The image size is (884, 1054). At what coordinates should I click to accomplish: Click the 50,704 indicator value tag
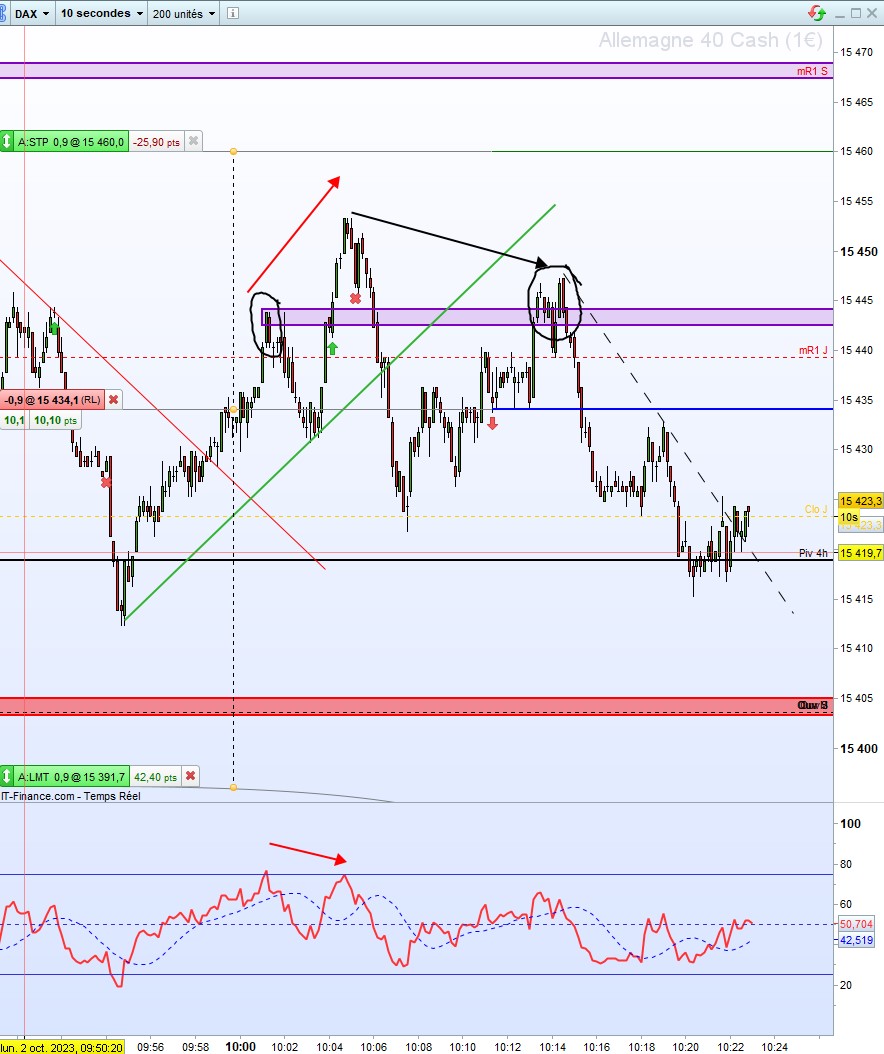point(856,924)
